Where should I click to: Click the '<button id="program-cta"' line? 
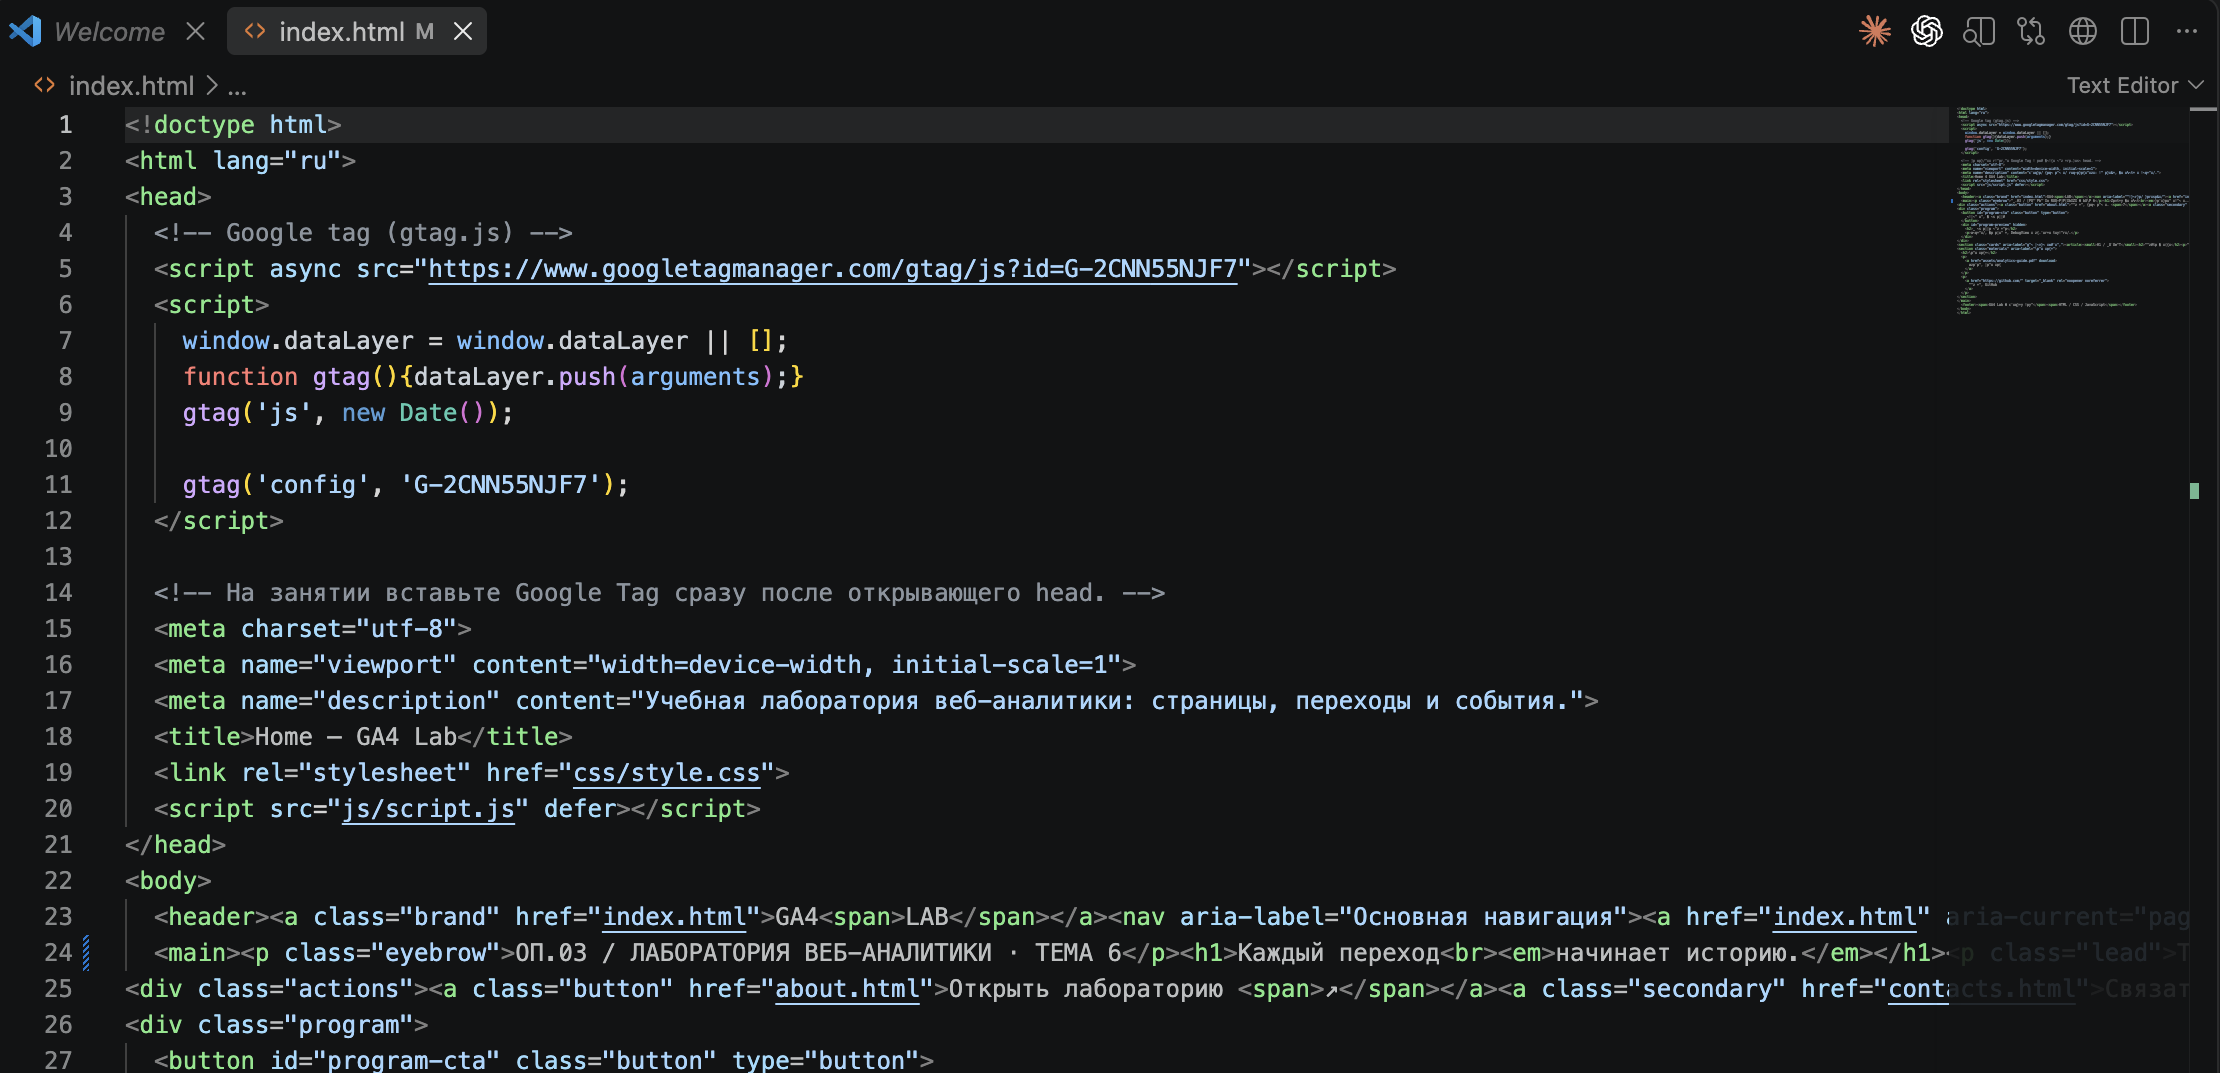coord(543,1060)
